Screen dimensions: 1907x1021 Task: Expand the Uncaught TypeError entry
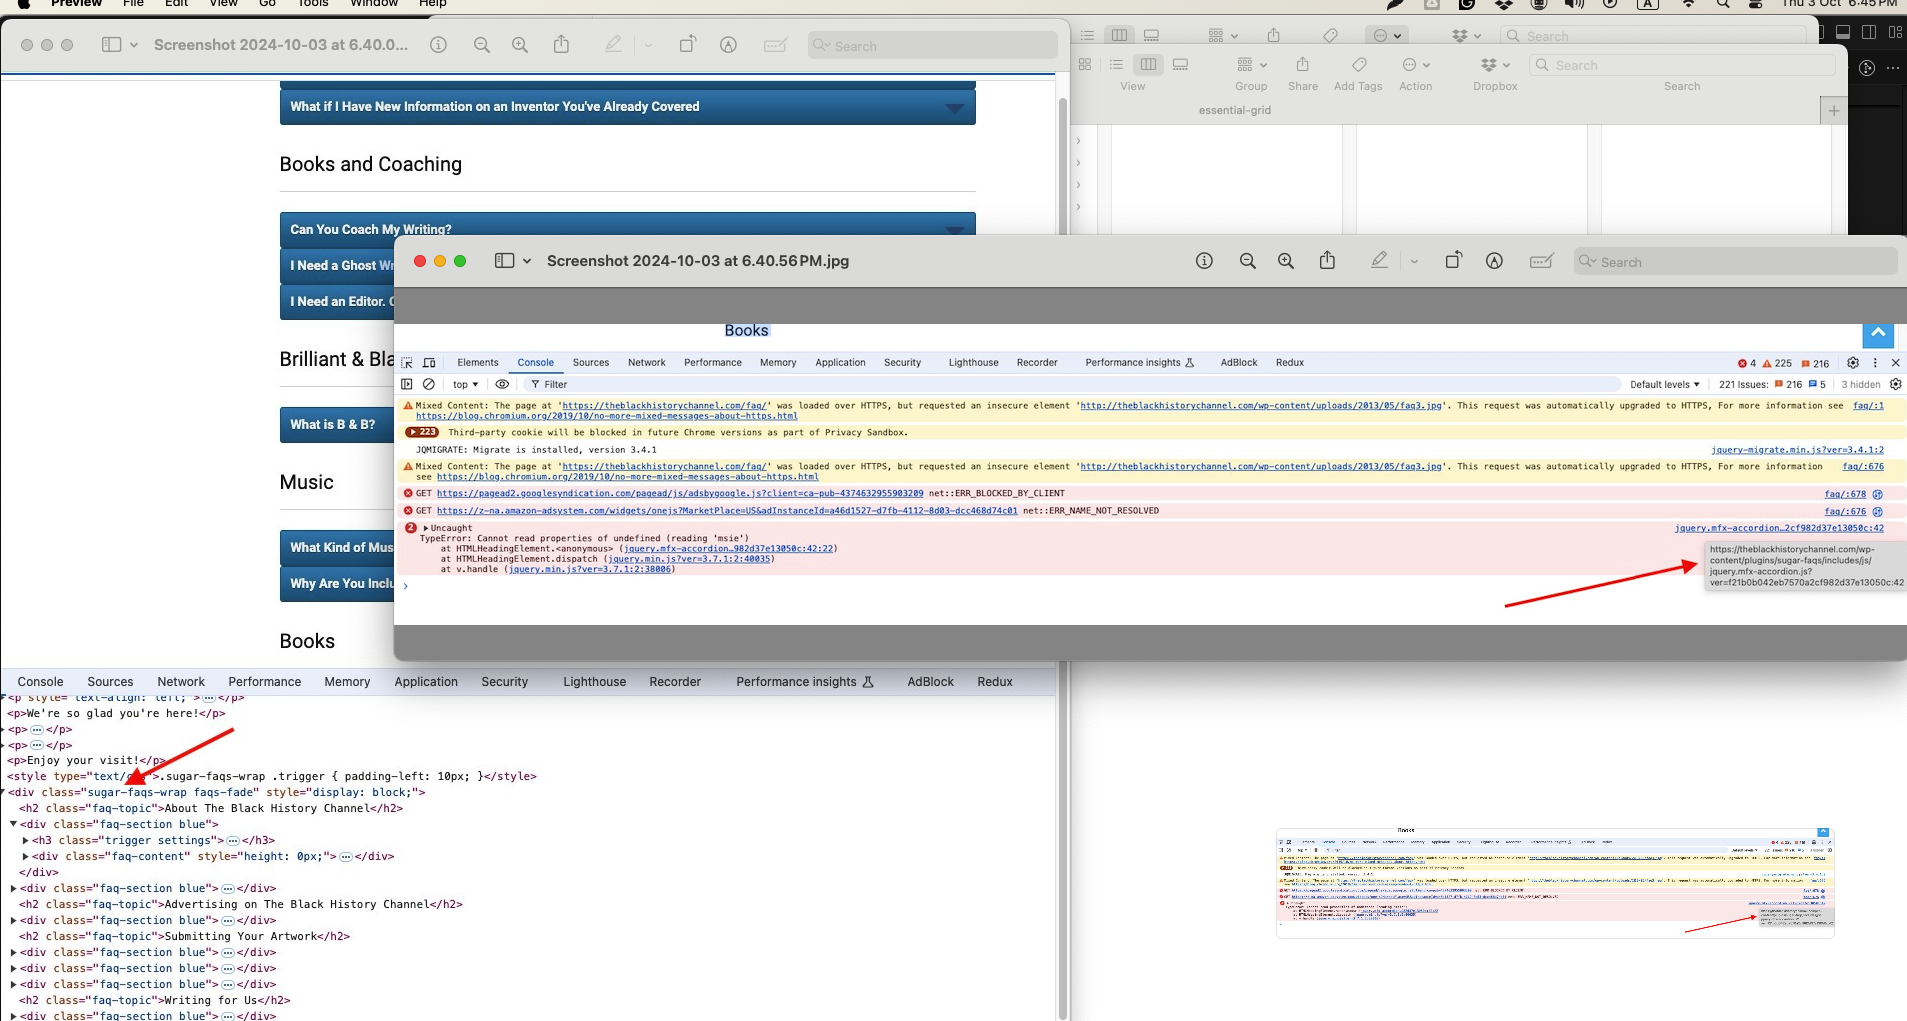click(426, 528)
